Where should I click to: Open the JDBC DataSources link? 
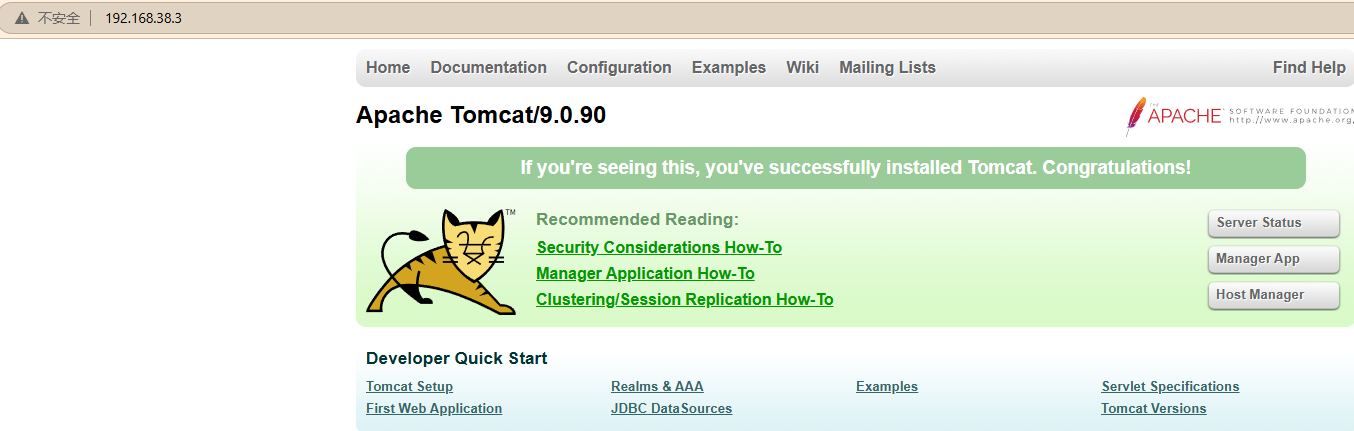click(671, 409)
